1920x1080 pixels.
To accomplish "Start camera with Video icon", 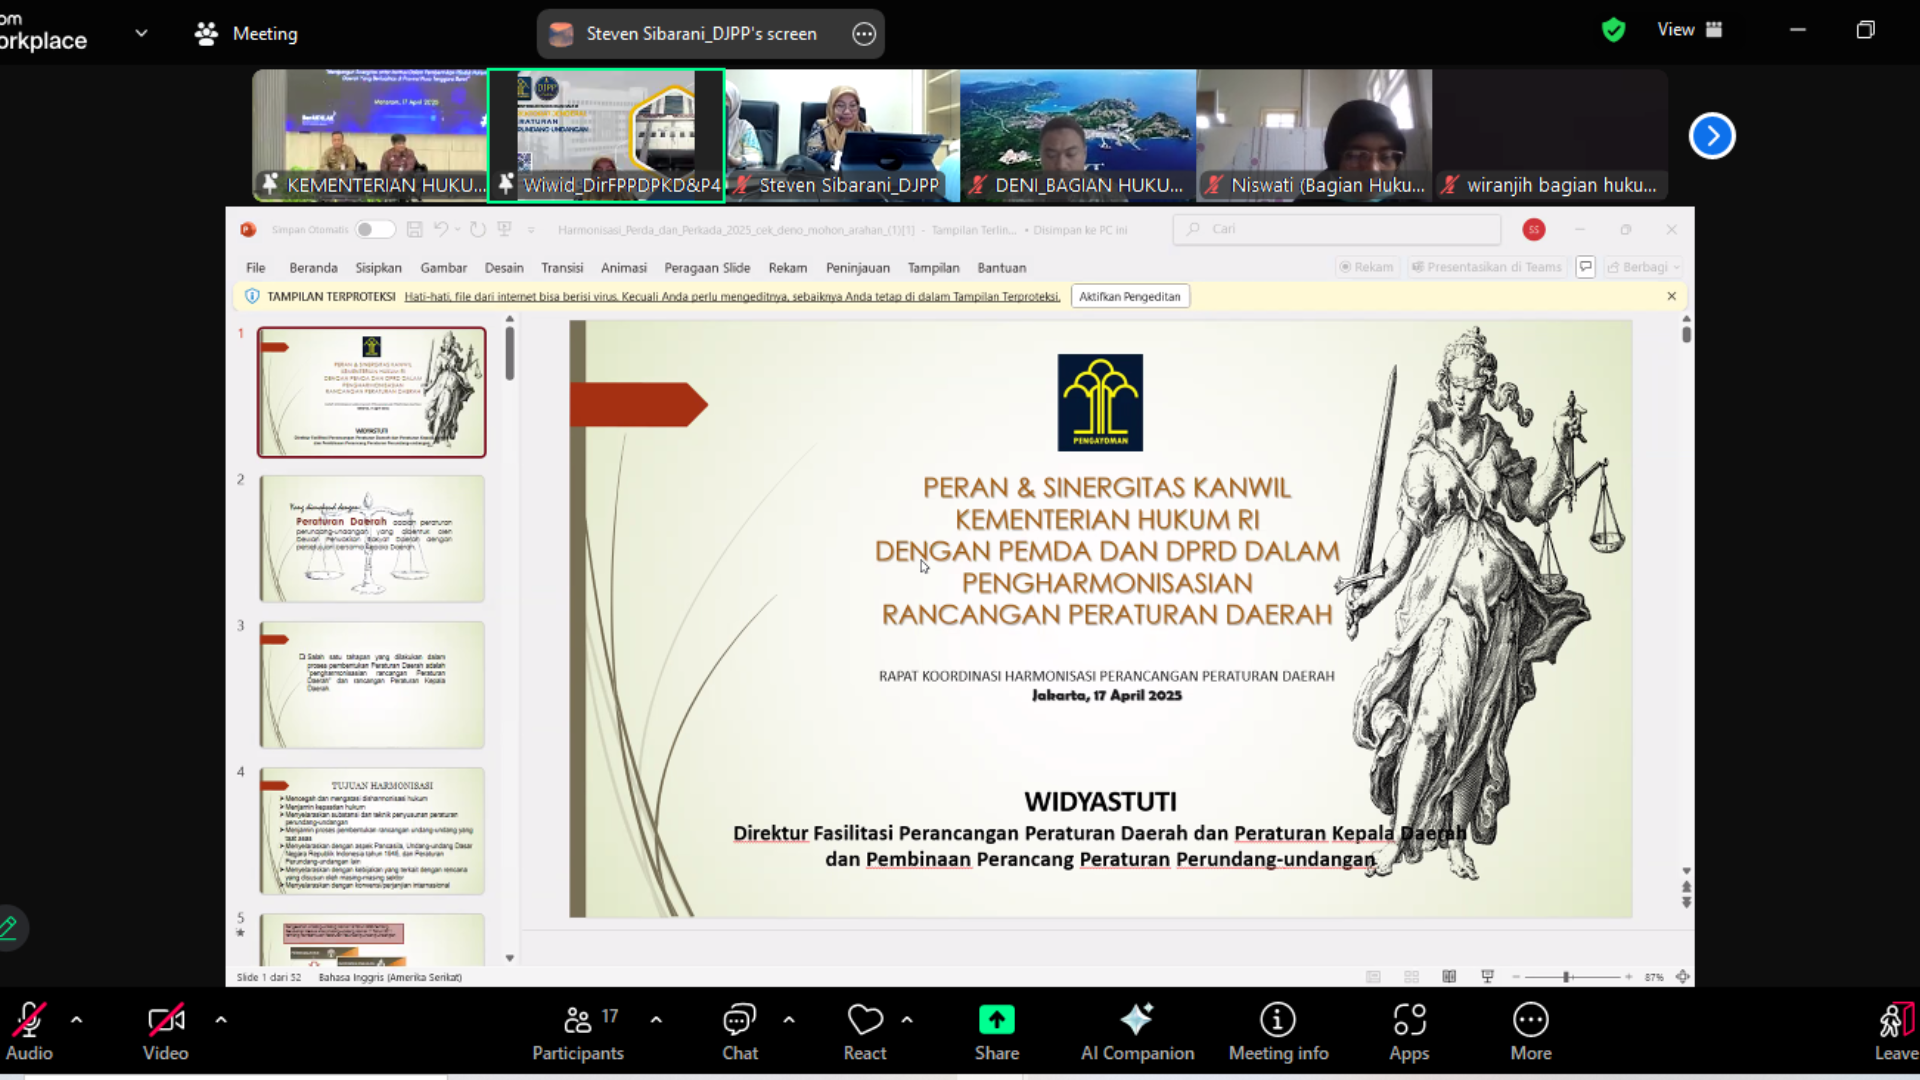I will coord(166,1020).
